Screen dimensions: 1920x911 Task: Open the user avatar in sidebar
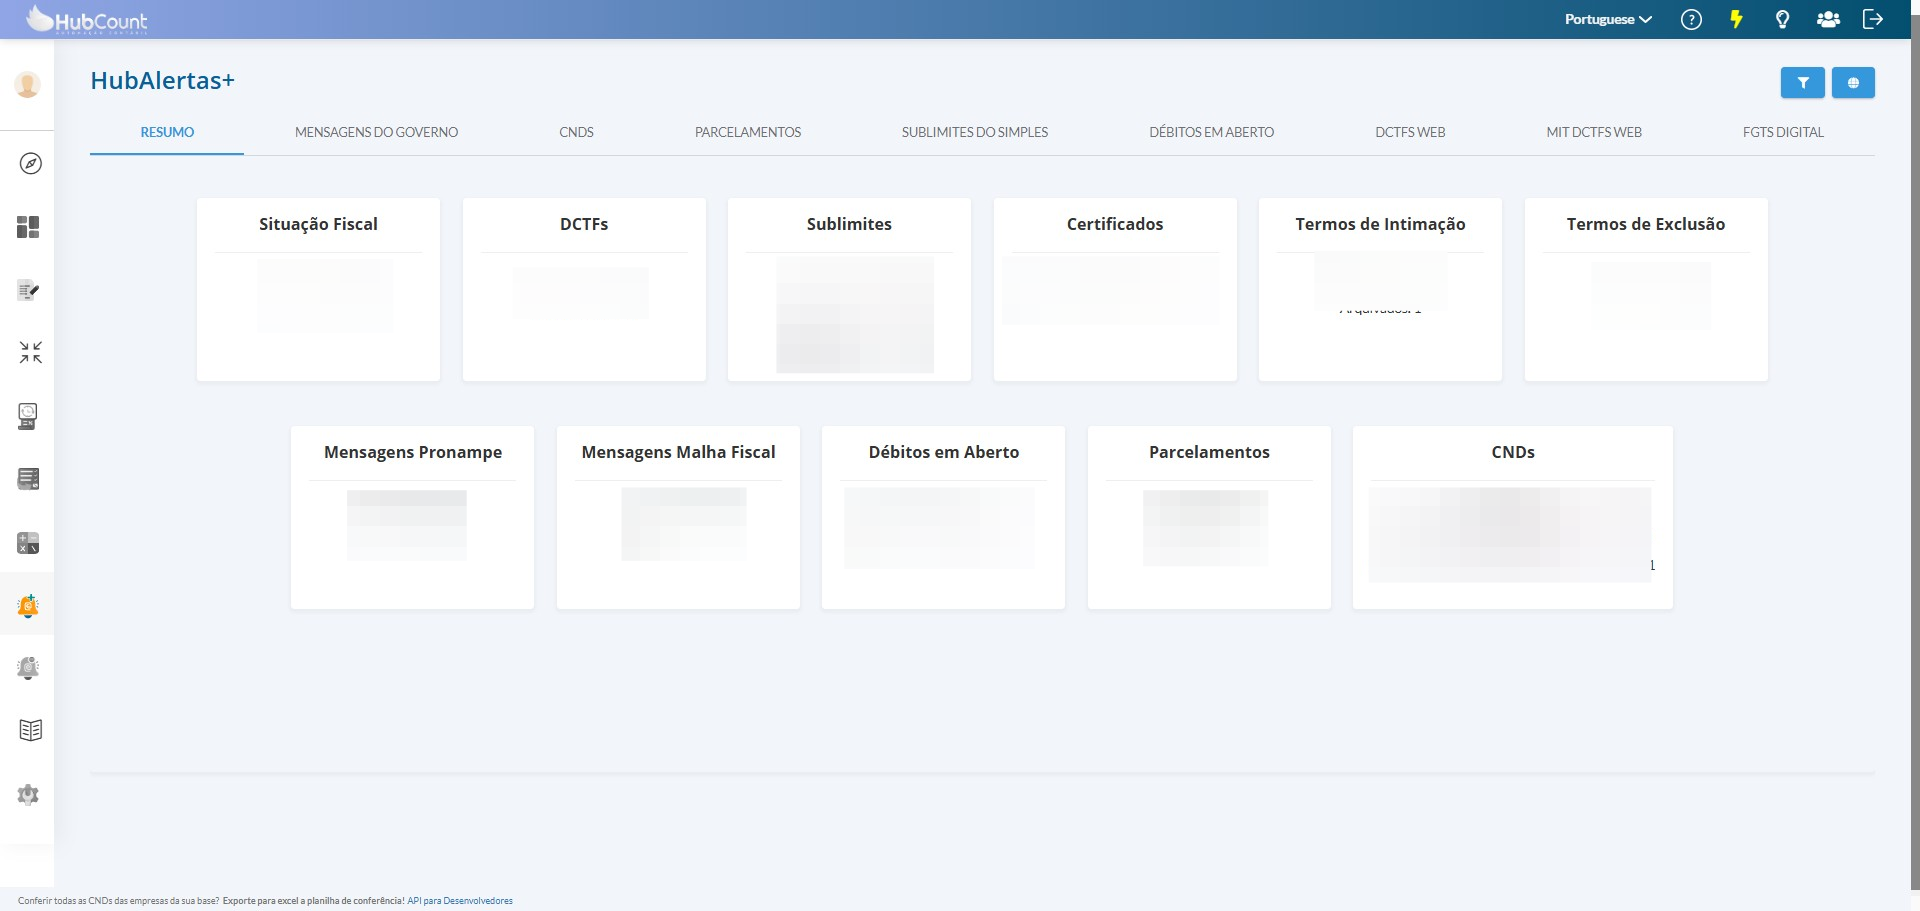[x=27, y=85]
